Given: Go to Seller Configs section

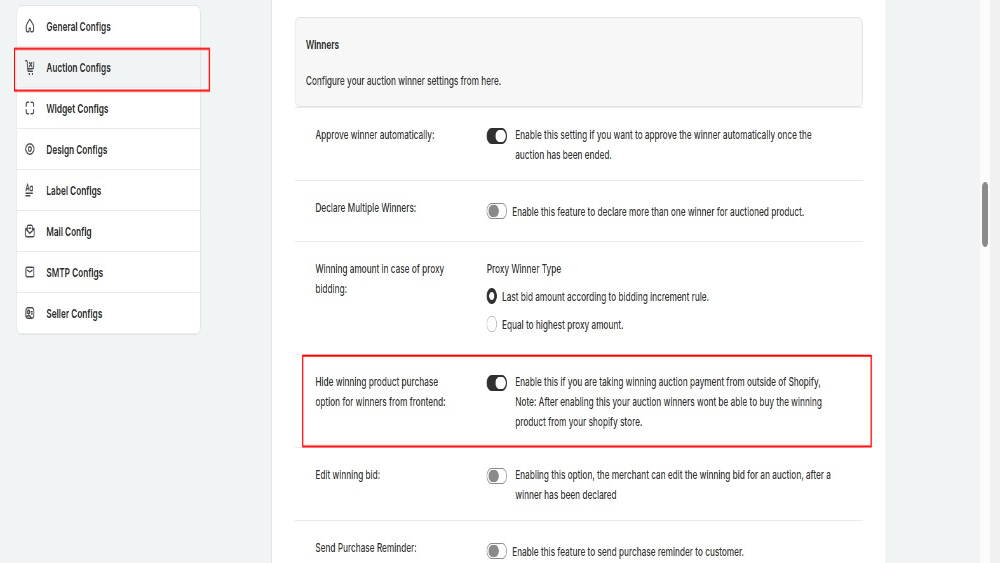Looking at the screenshot, I should point(108,313).
